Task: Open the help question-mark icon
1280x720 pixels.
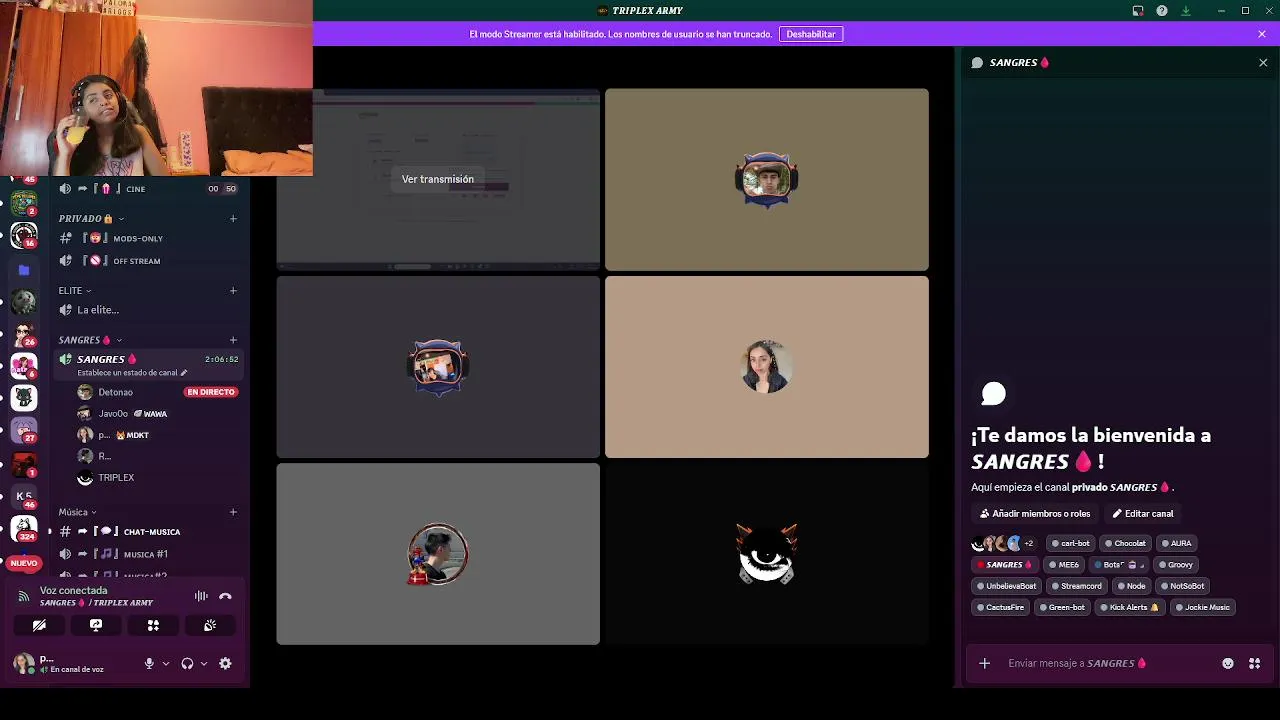Action: pyautogui.click(x=1162, y=11)
